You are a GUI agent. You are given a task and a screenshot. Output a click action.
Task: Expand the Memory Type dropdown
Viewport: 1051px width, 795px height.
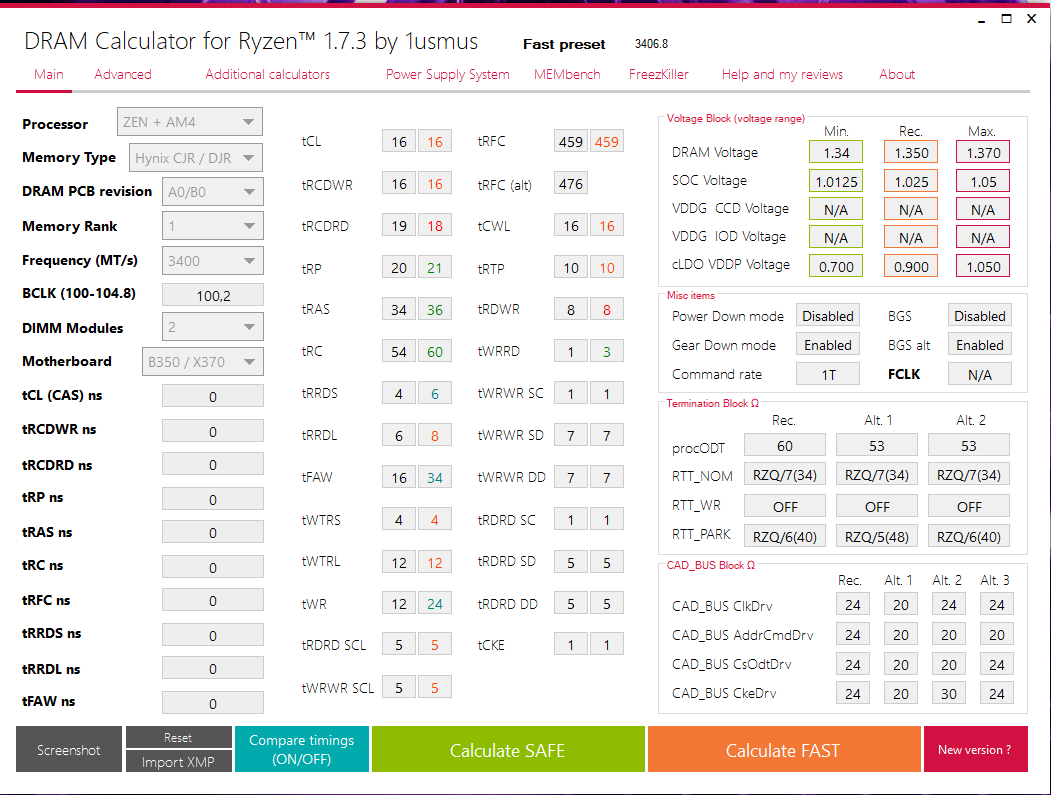pyautogui.click(x=196, y=158)
